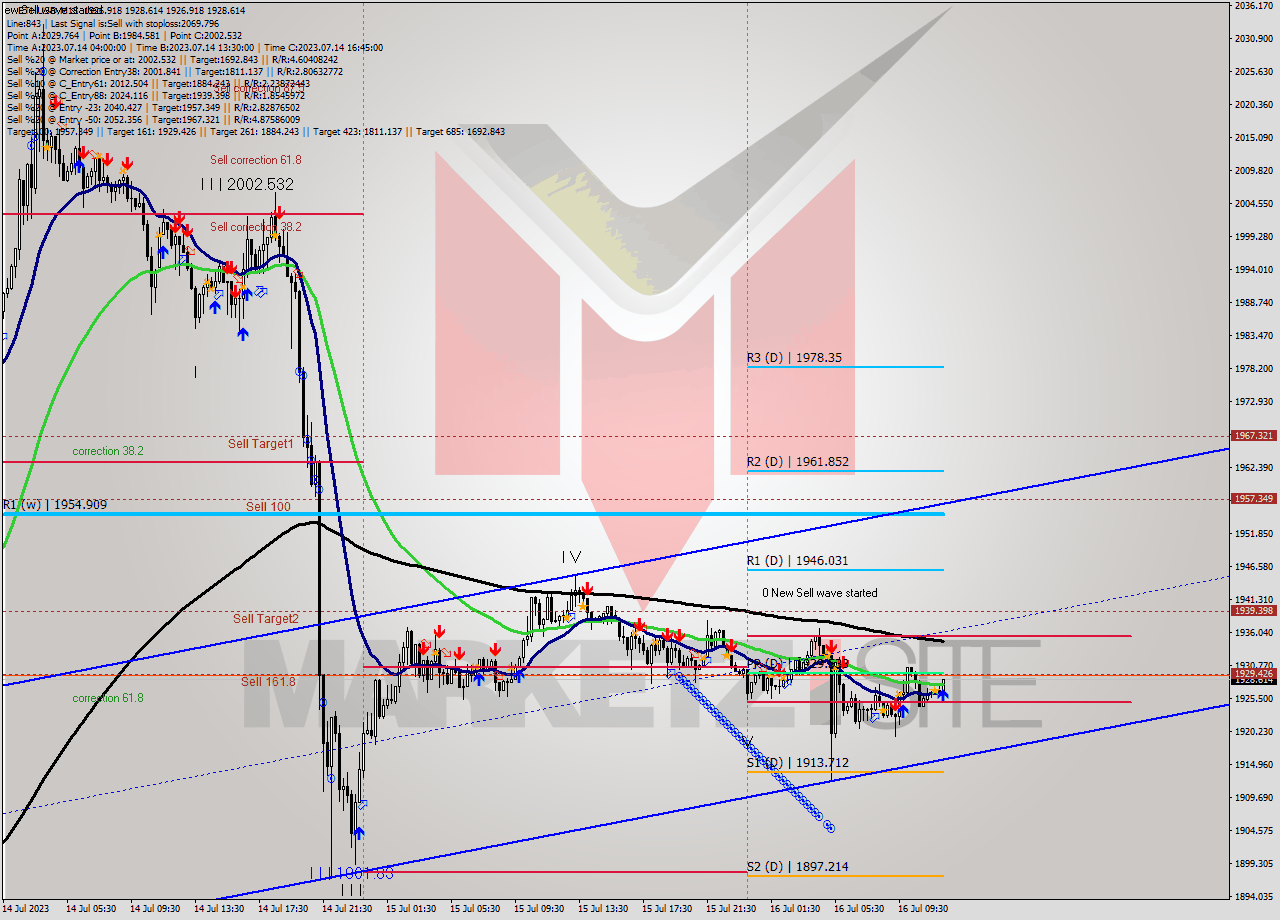Click the 'I V' wave label
The height and width of the screenshot is (920, 1280).
(571, 556)
